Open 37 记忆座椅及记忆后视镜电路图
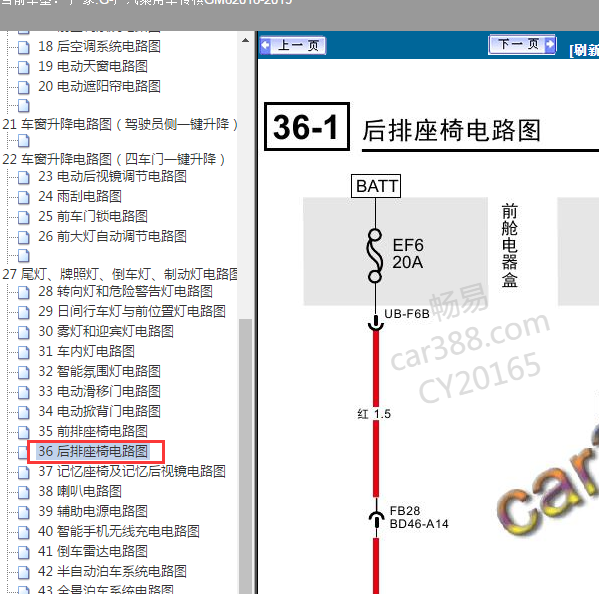Image resolution: width=599 pixels, height=594 pixels. pos(132,471)
